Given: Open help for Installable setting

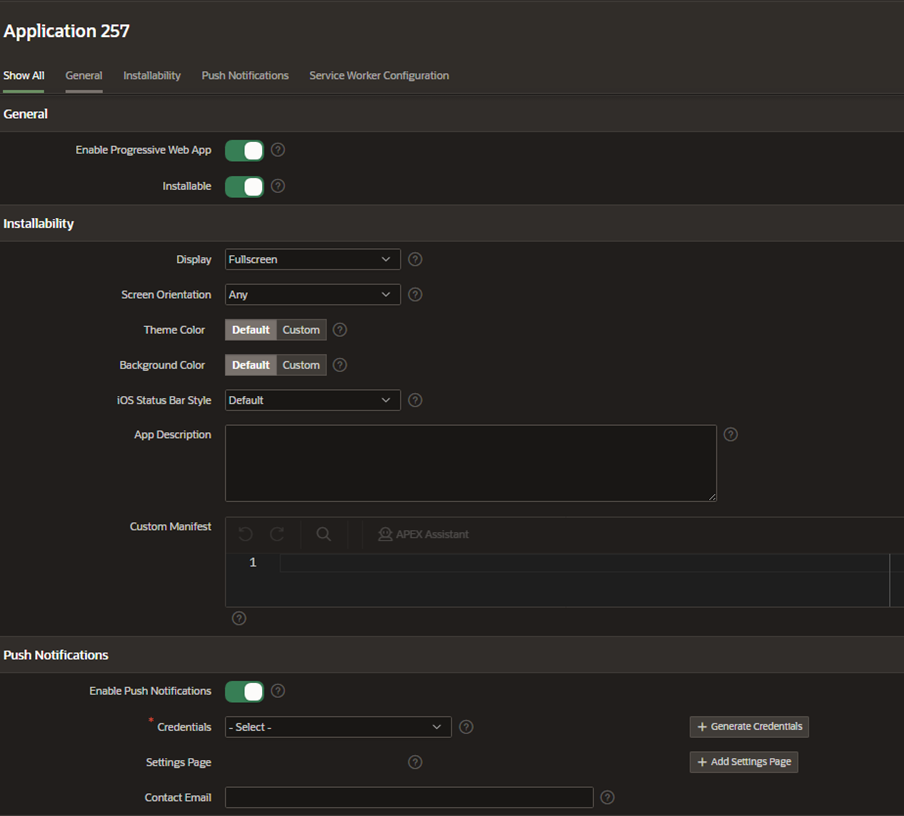Looking at the screenshot, I should pyautogui.click(x=278, y=186).
